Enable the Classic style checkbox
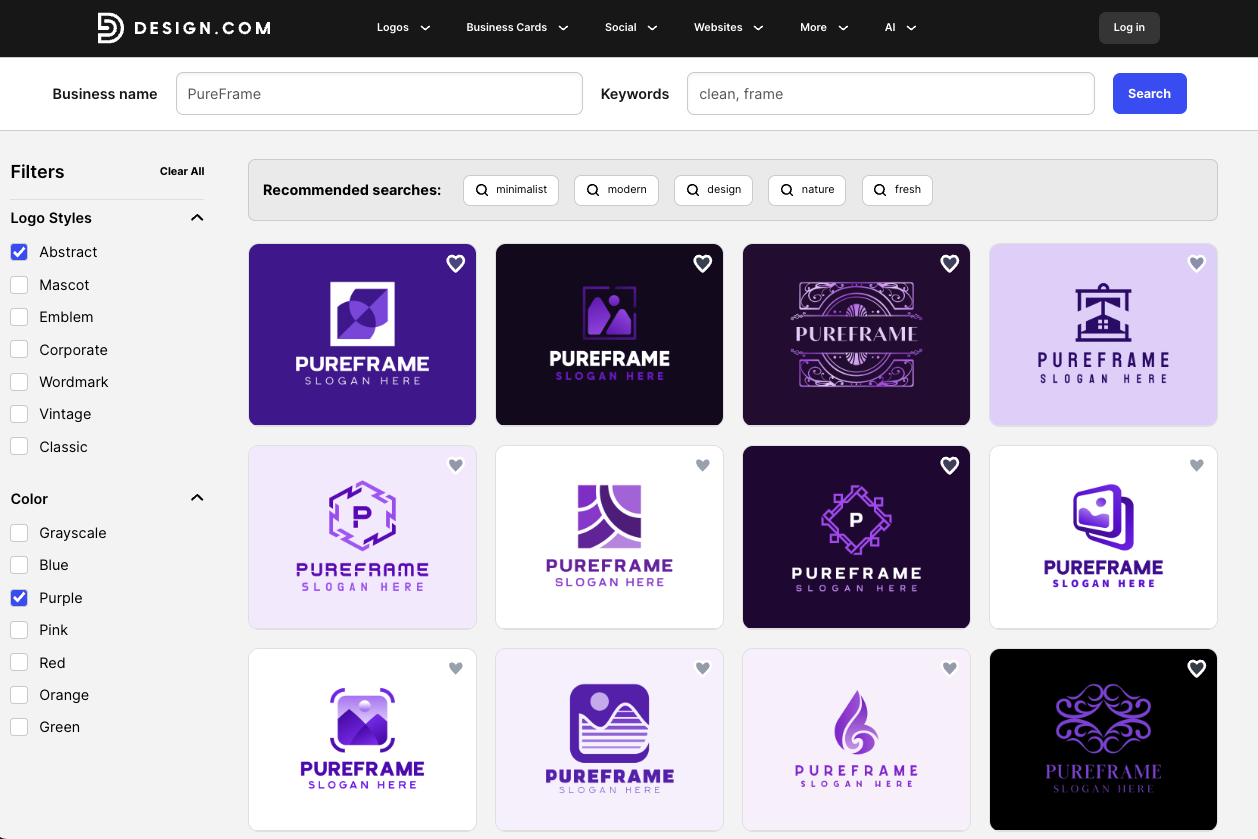 (x=19, y=447)
